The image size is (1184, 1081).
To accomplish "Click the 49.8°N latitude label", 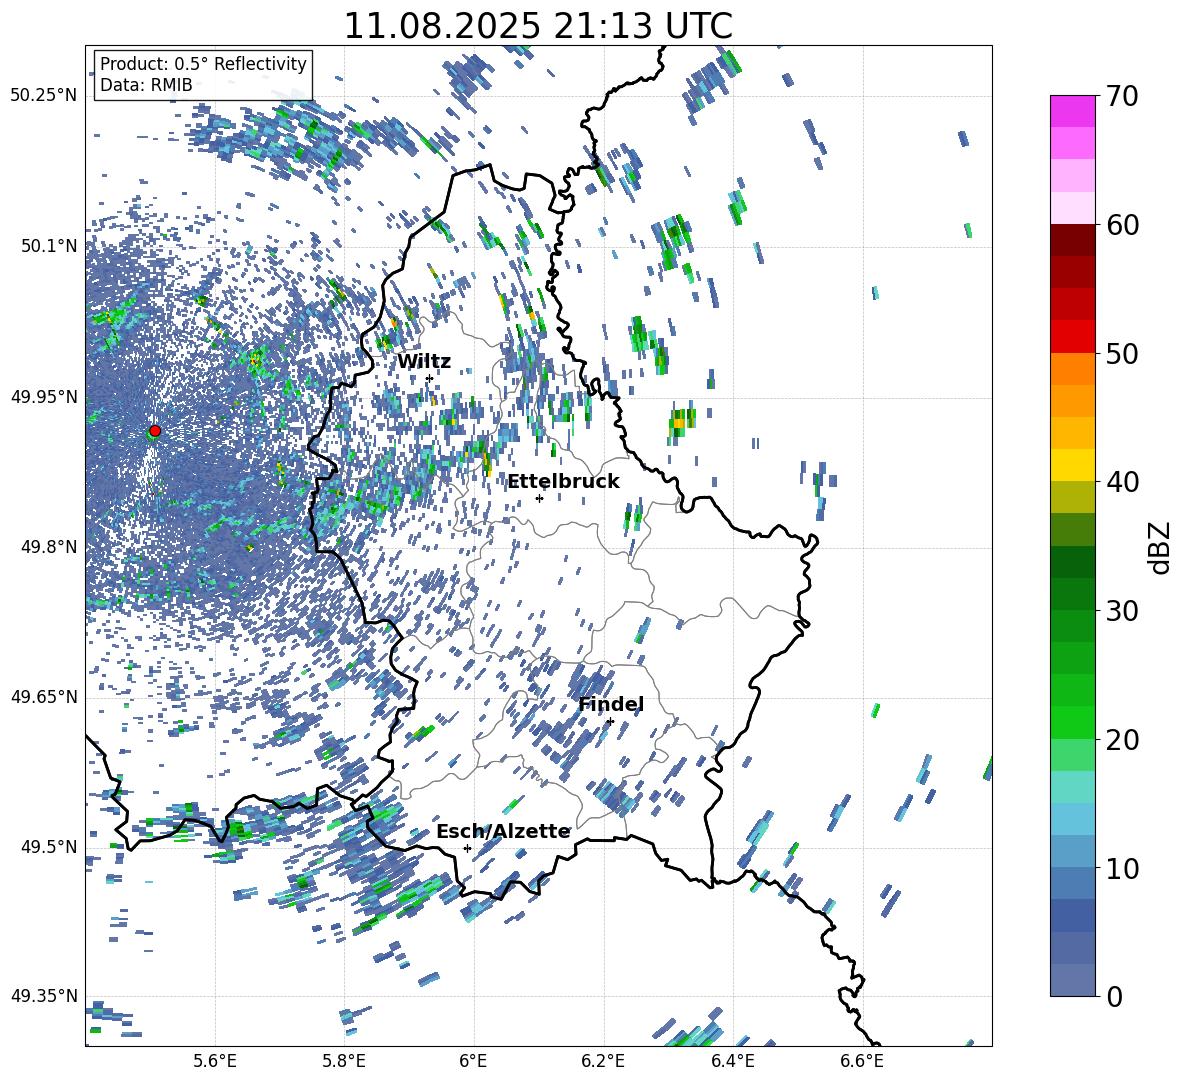I will click(x=48, y=547).
